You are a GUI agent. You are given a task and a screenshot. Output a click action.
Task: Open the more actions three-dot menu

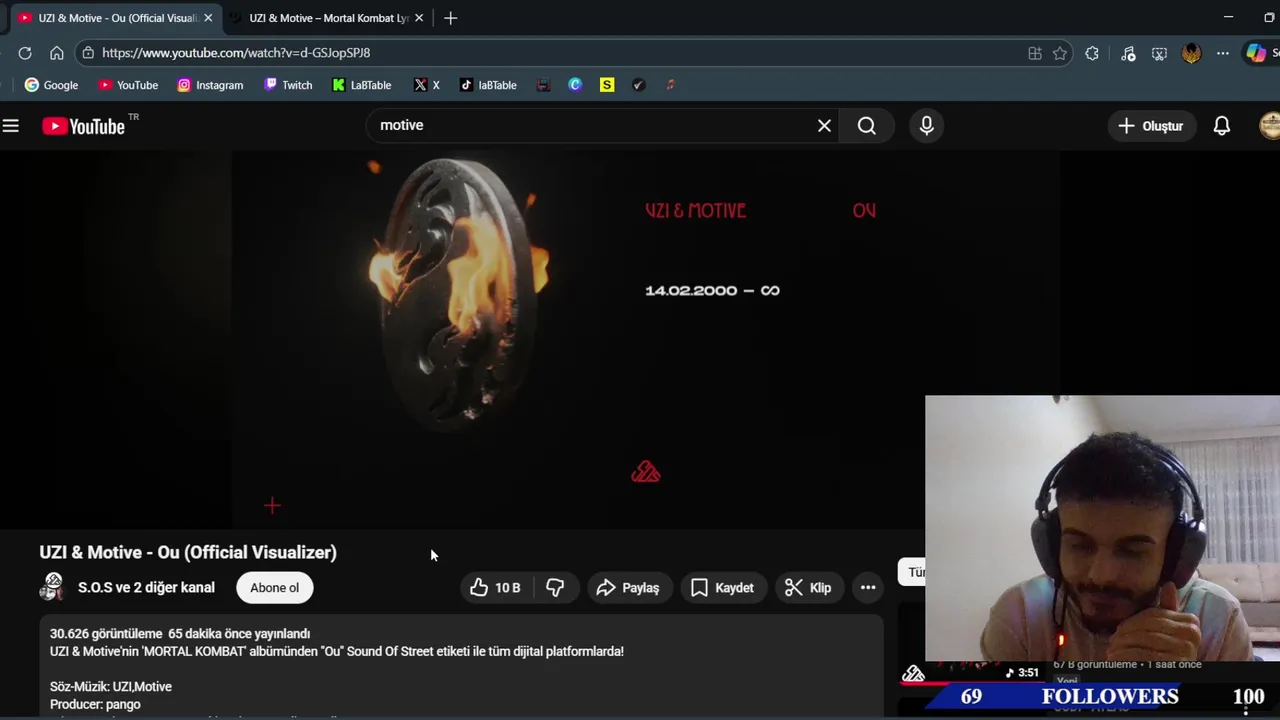click(x=868, y=587)
